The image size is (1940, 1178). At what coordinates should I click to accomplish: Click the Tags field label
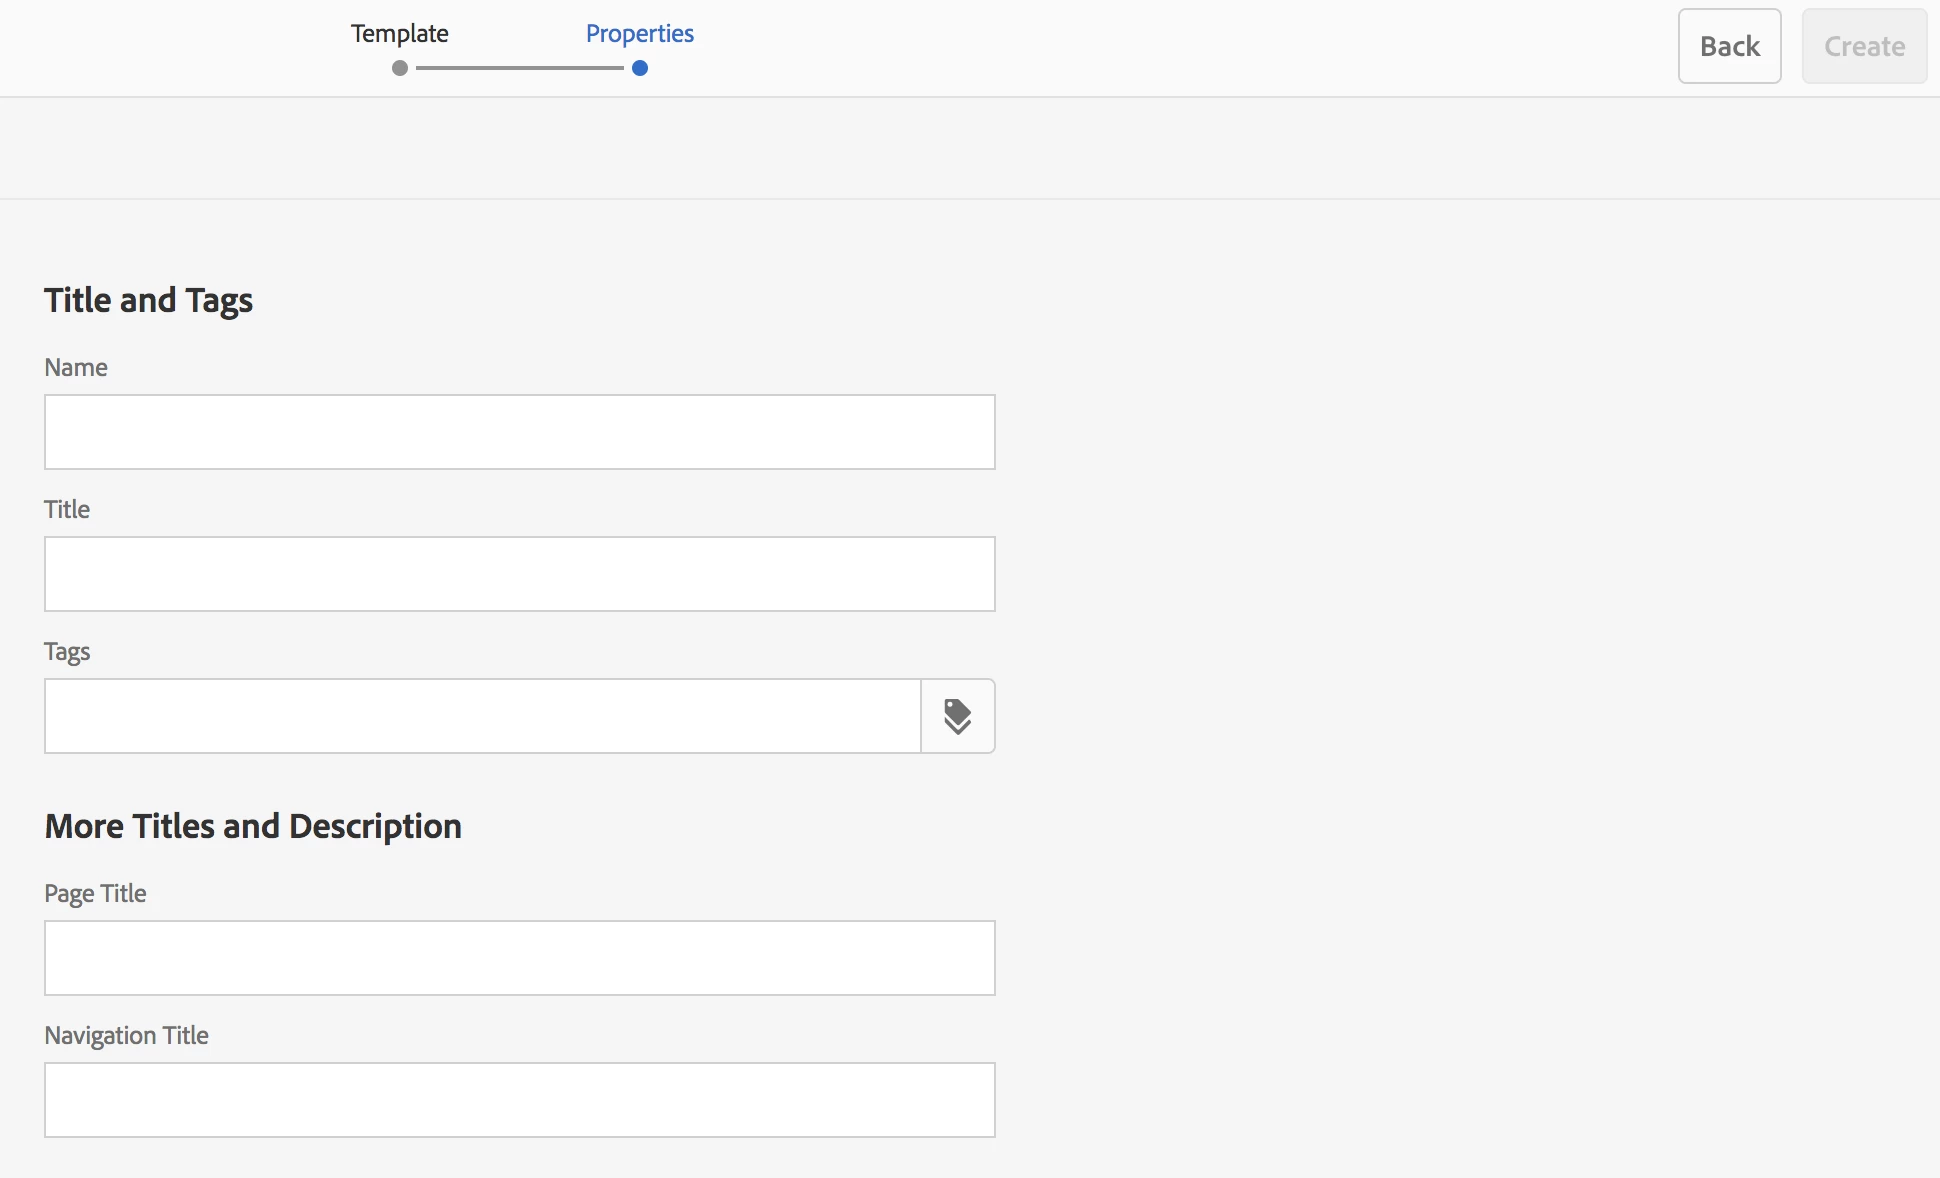(67, 651)
